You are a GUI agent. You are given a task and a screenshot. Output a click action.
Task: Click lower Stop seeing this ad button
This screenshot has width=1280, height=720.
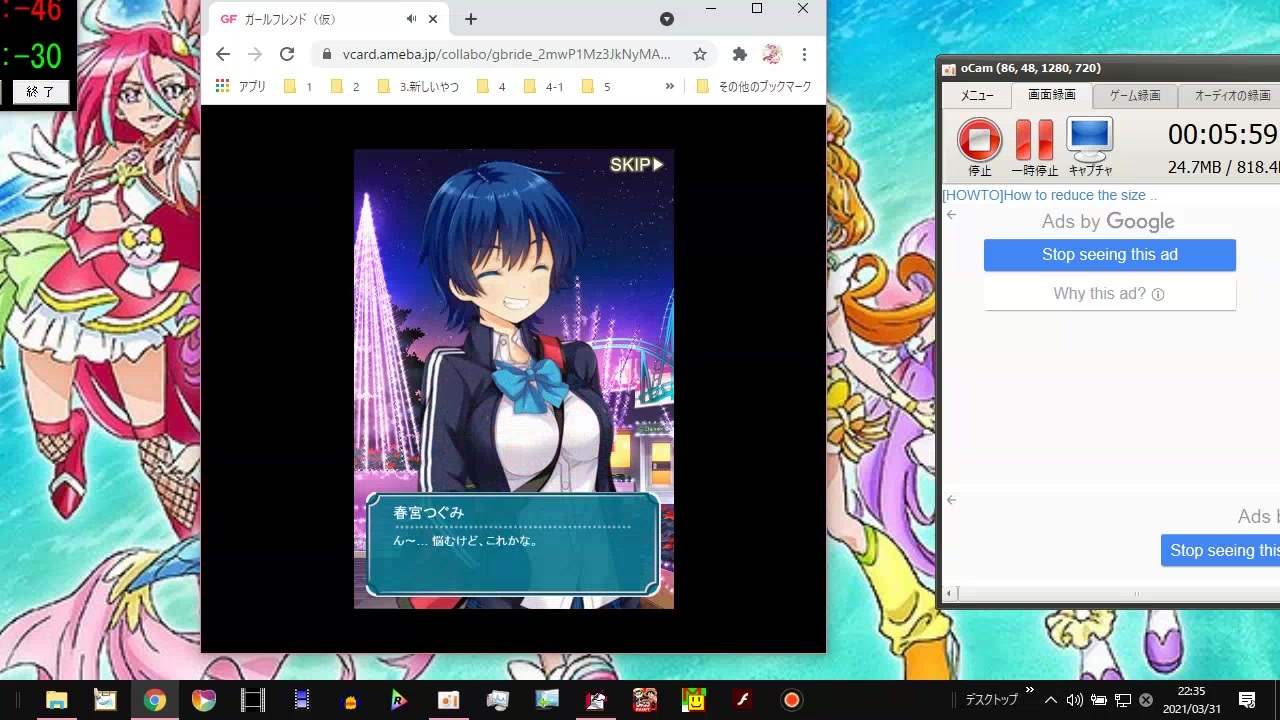pos(1220,550)
